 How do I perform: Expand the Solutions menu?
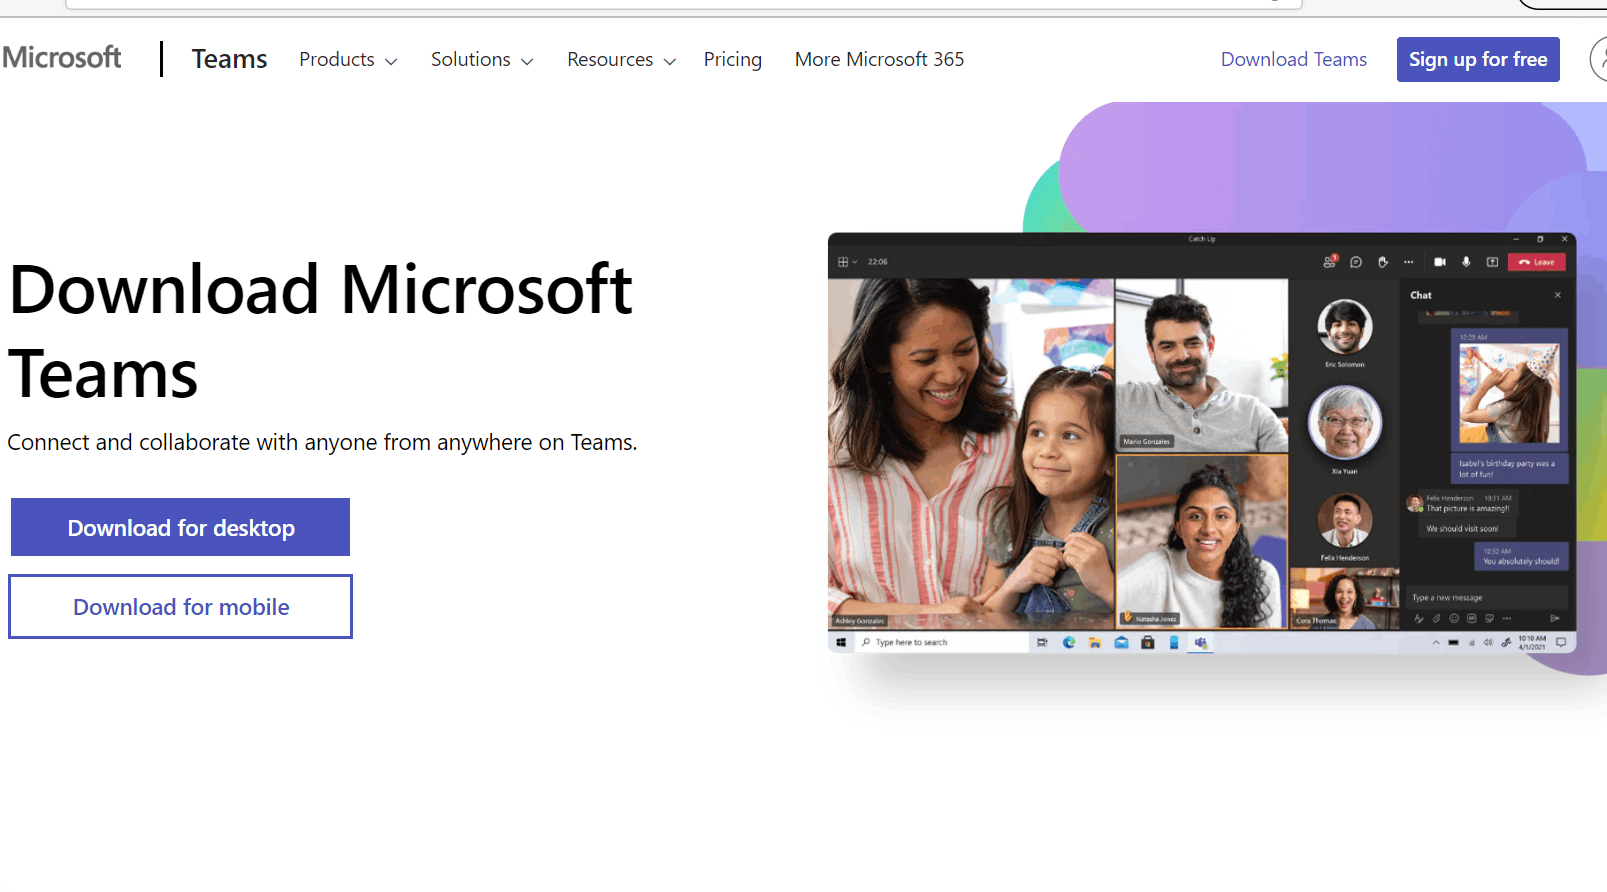click(x=482, y=59)
